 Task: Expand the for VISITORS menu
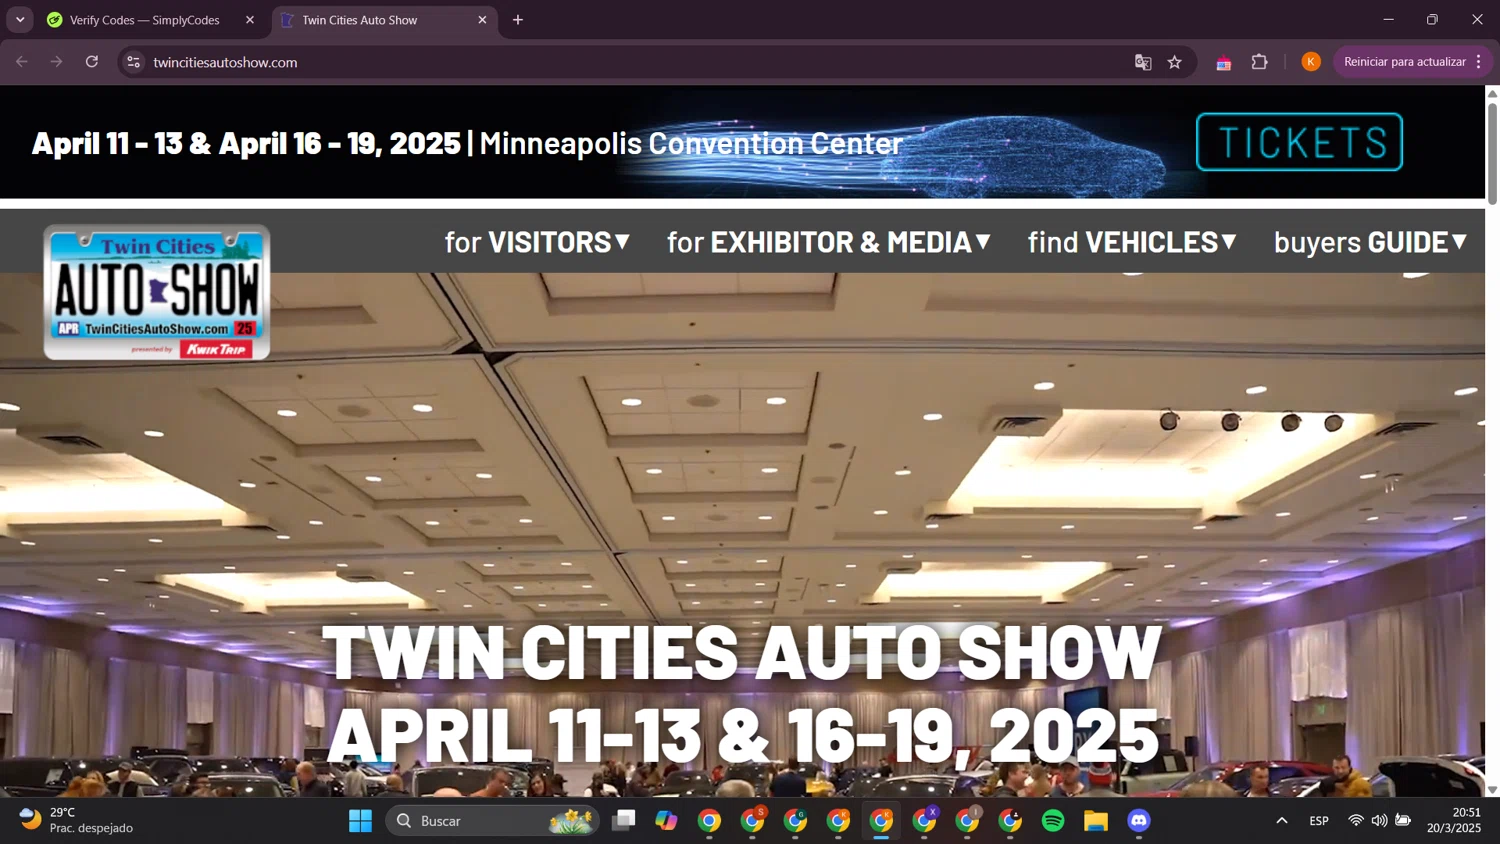[538, 242]
